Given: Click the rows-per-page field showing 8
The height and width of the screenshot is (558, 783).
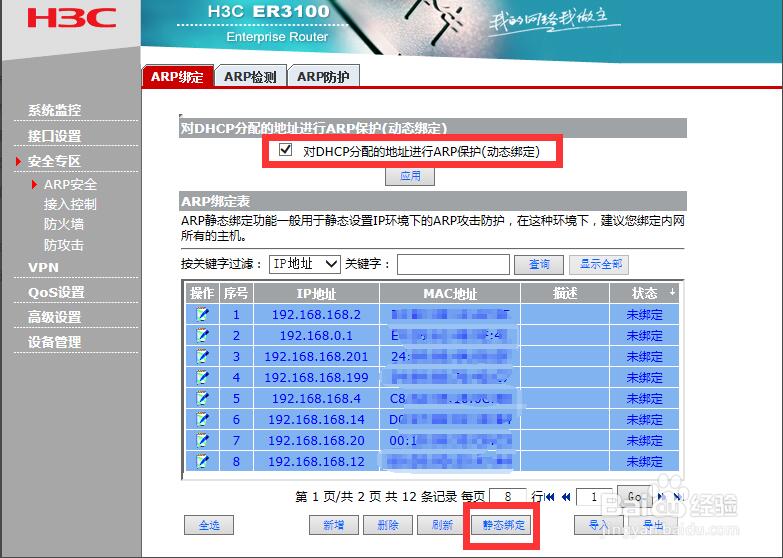Looking at the screenshot, I should 508,497.
